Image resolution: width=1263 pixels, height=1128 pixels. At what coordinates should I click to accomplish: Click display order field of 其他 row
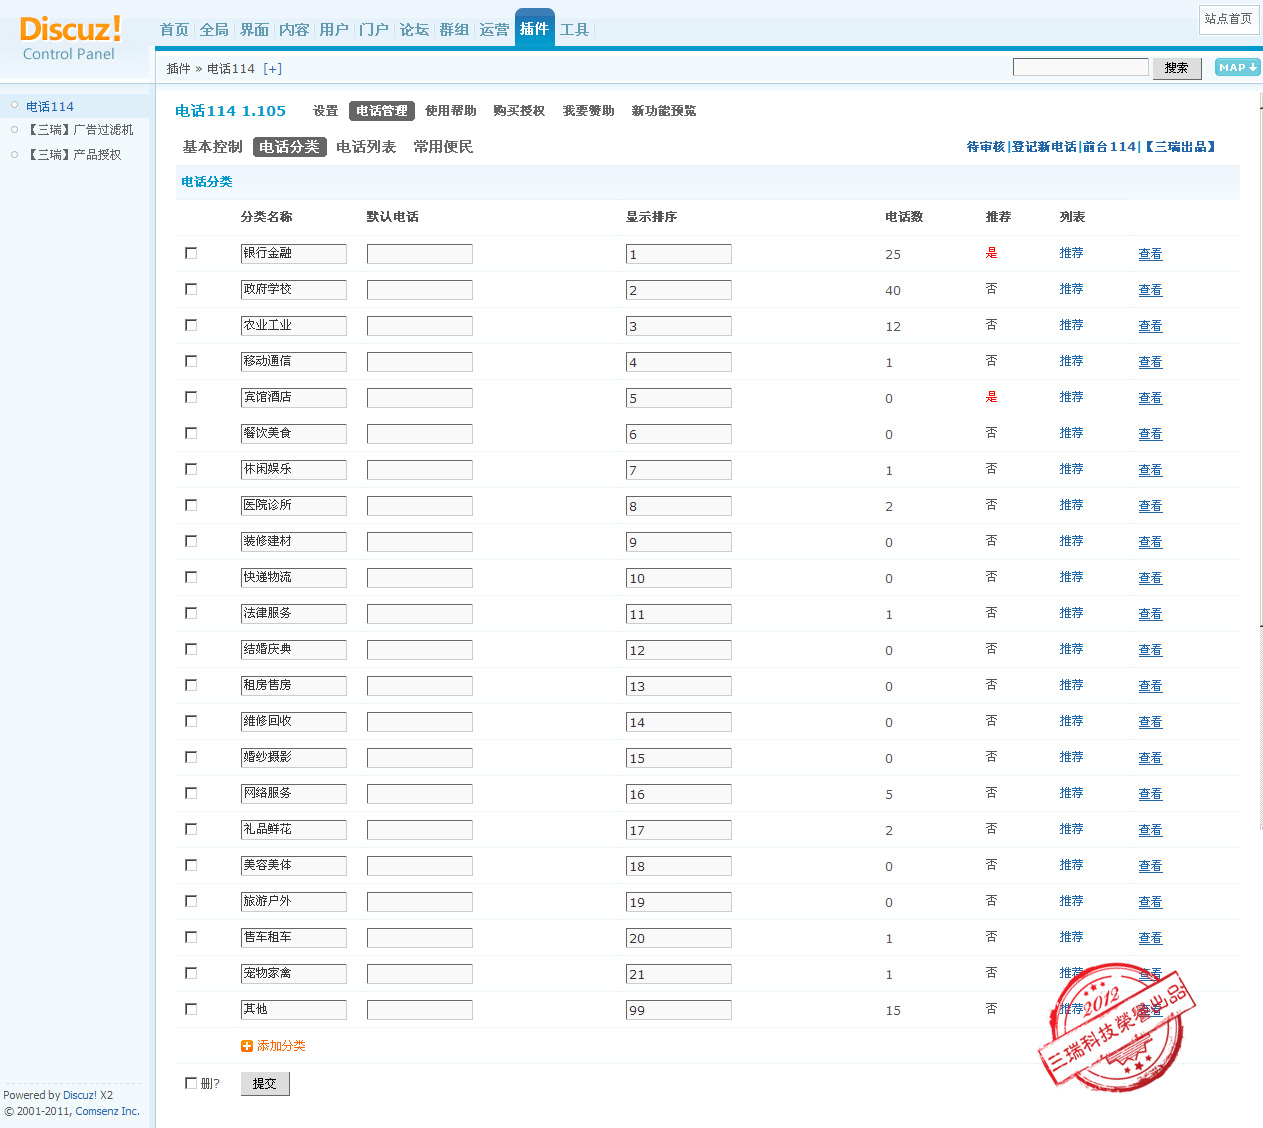click(x=678, y=1010)
